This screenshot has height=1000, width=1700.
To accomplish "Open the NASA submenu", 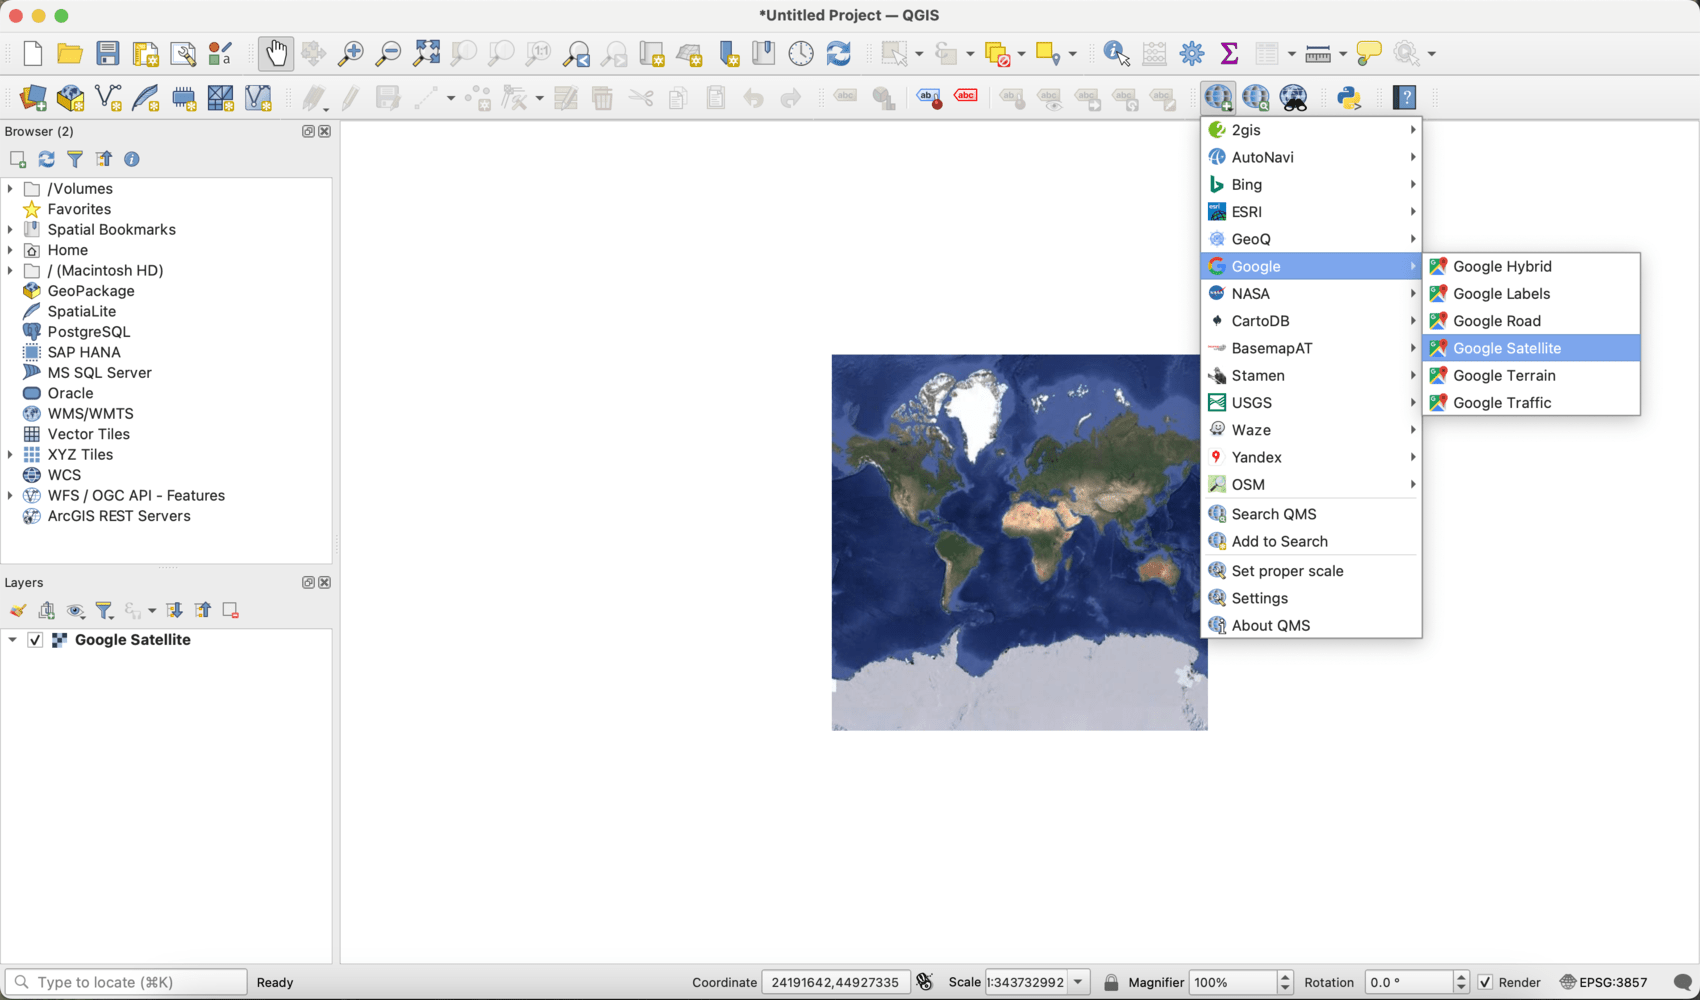I will [x=1311, y=294].
